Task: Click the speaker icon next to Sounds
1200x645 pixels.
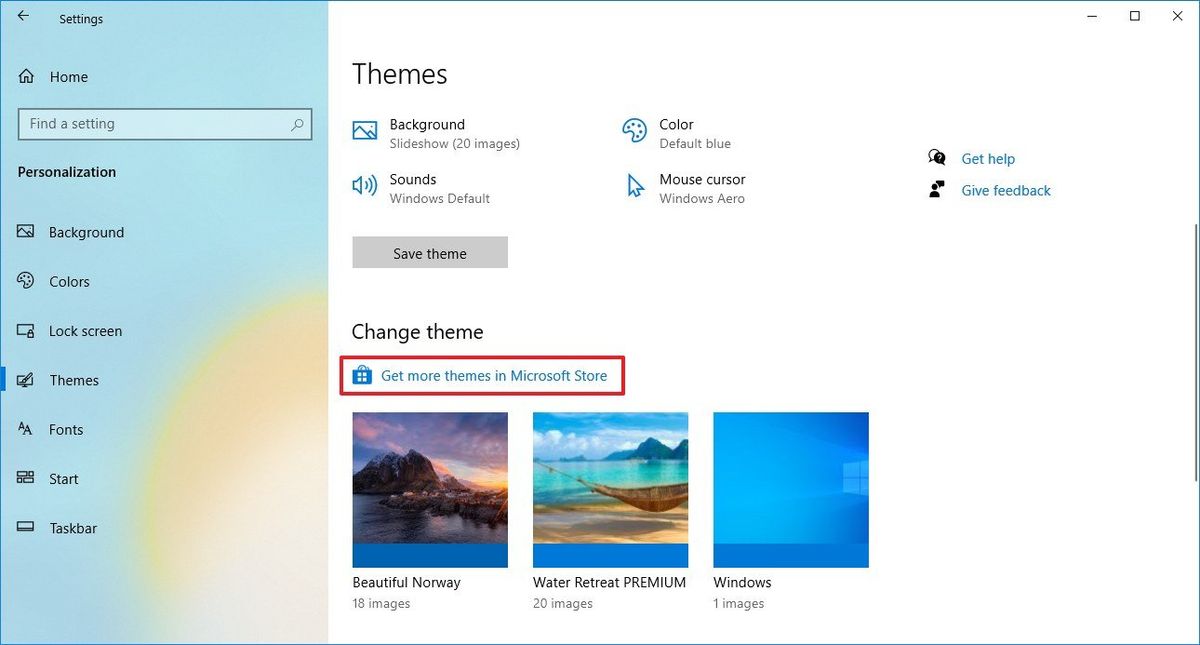Action: point(363,185)
